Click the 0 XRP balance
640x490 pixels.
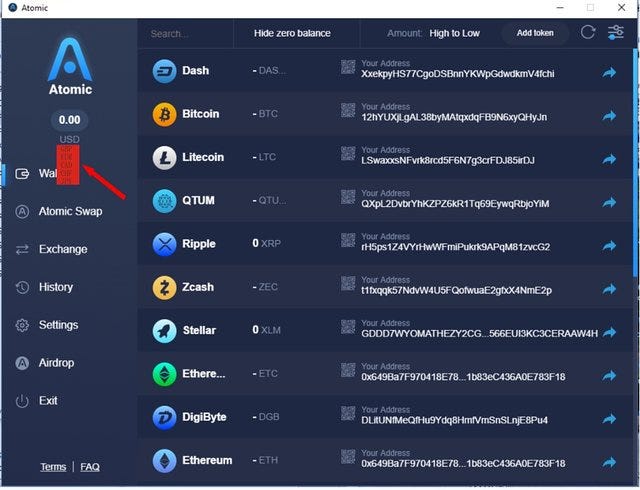click(x=266, y=243)
